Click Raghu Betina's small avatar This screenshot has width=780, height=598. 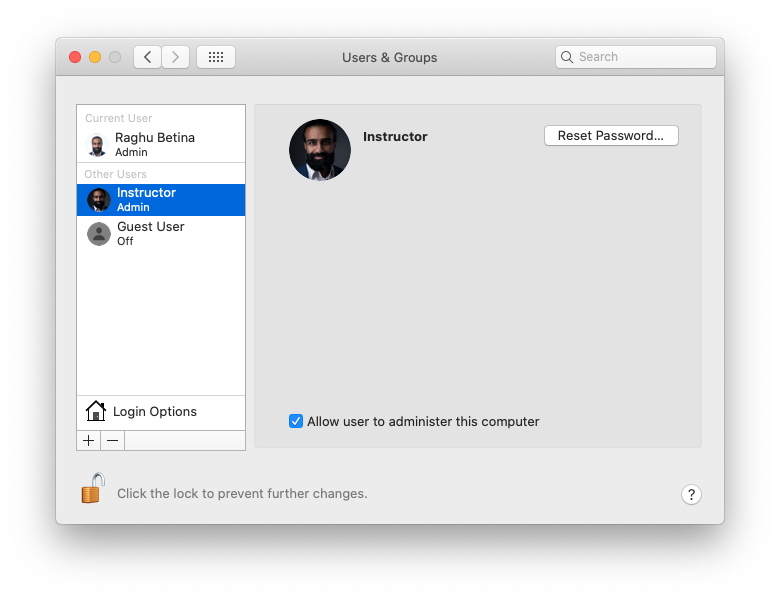click(97, 145)
